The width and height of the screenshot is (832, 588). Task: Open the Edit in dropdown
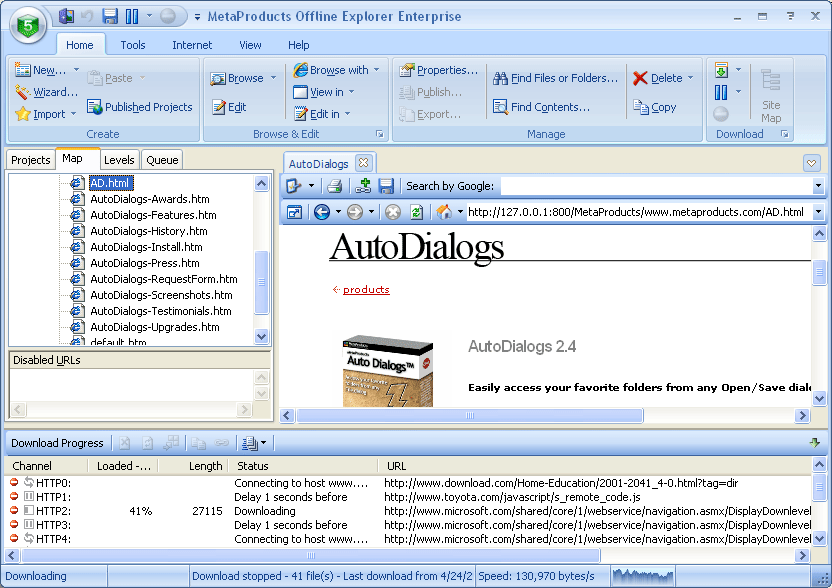pyautogui.click(x=348, y=114)
